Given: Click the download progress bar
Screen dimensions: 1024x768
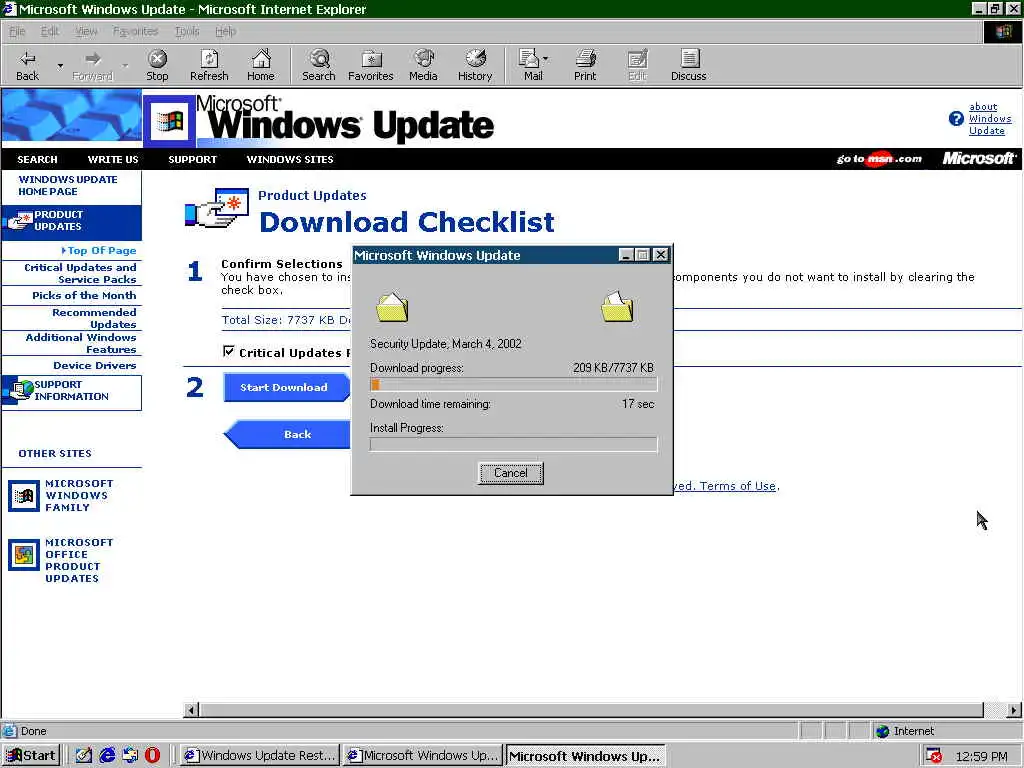Looking at the screenshot, I should tap(513, 385).
